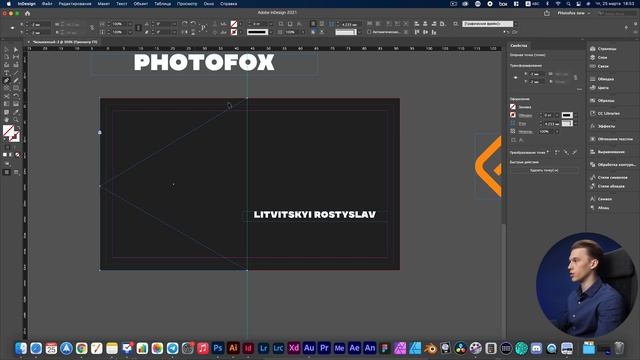
Task: Click the Заливка link in Properties
Action: [x=525, y=107]
